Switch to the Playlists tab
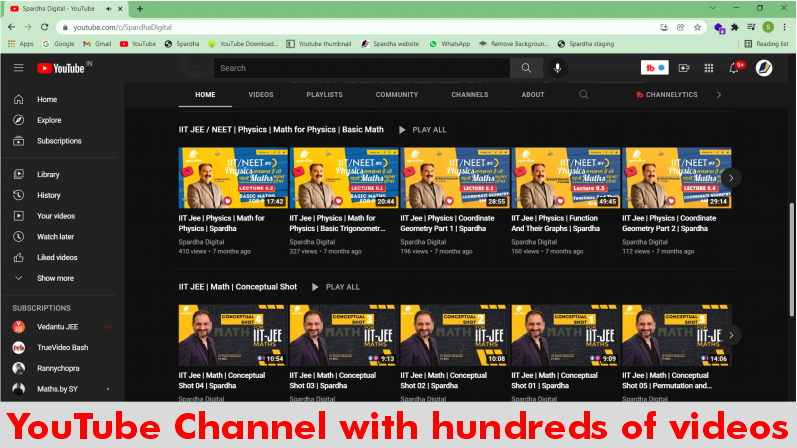 click(x=325, y=95)
